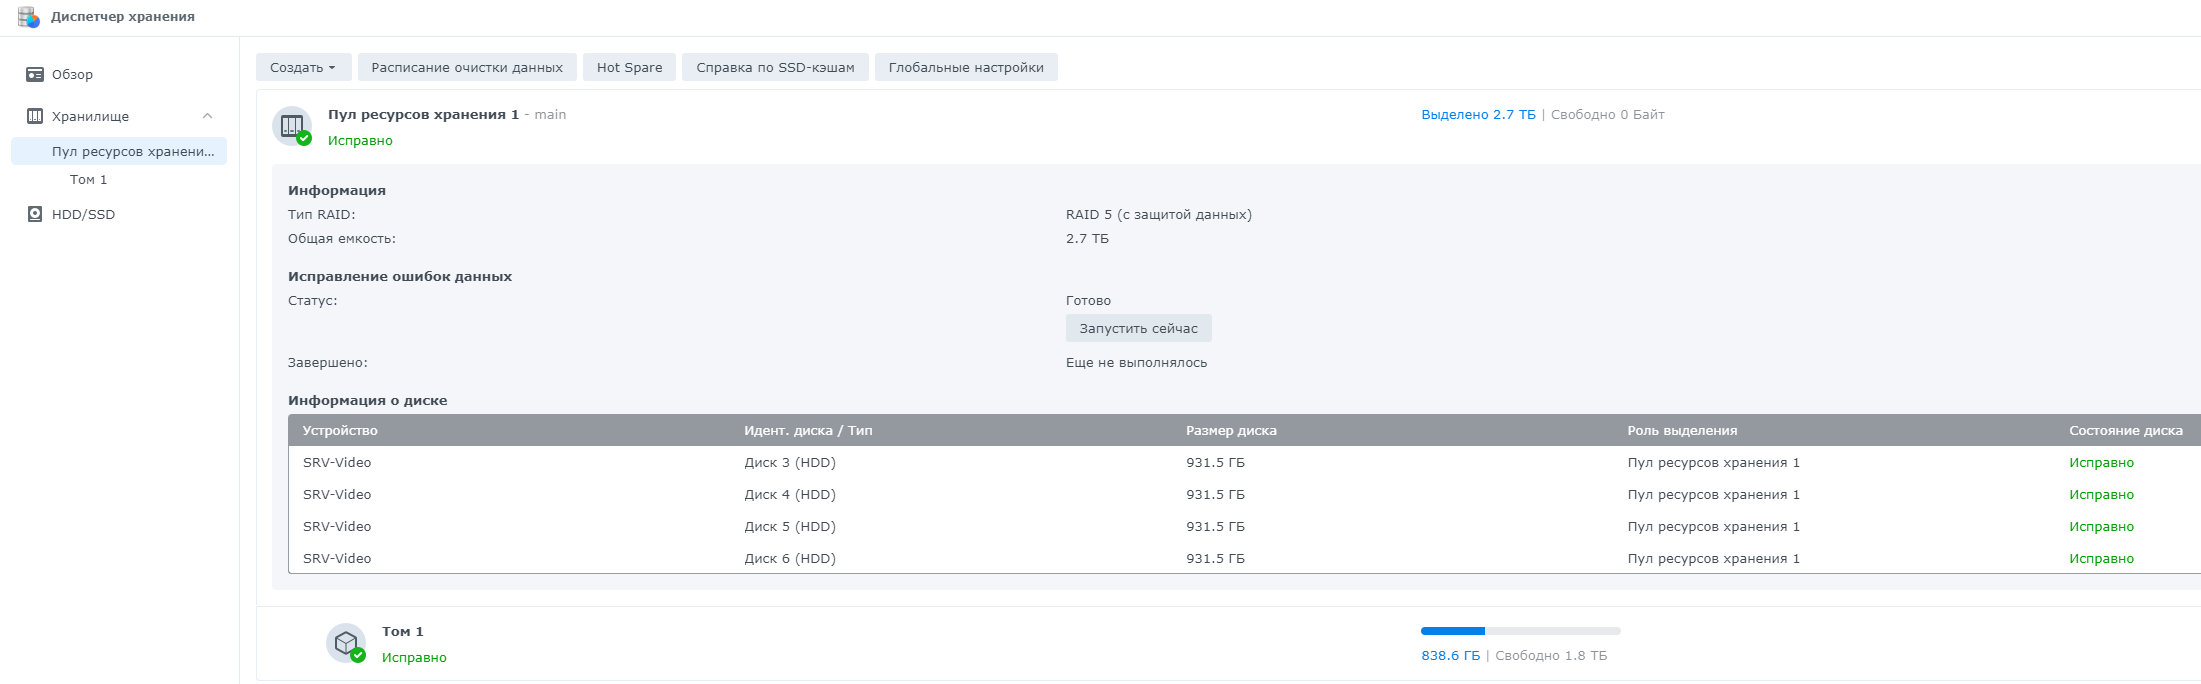Select the Диск 4 (HDD) row
2201x684 pixels.
pos(1244,495)
